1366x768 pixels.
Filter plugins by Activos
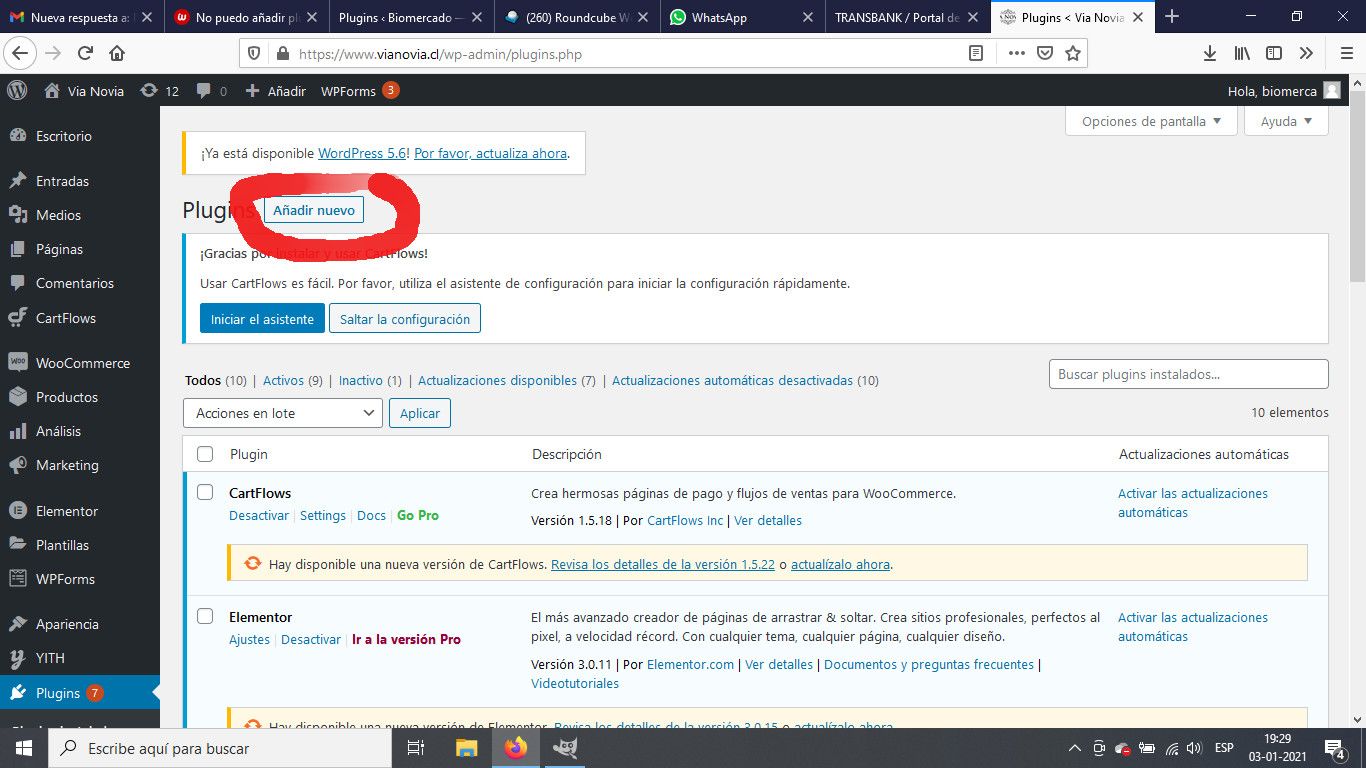[283, 381]
